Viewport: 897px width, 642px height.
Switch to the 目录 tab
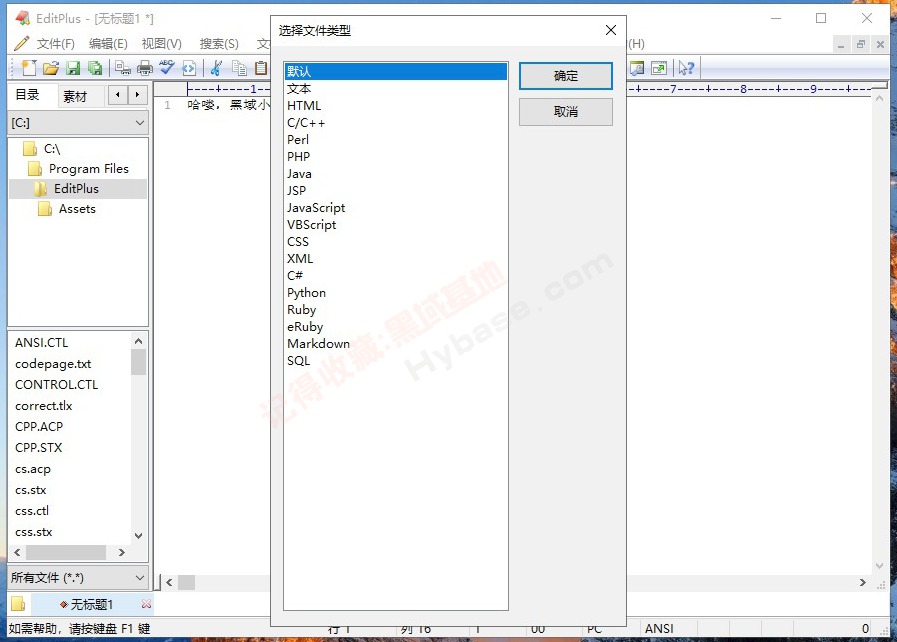[27, 95]
